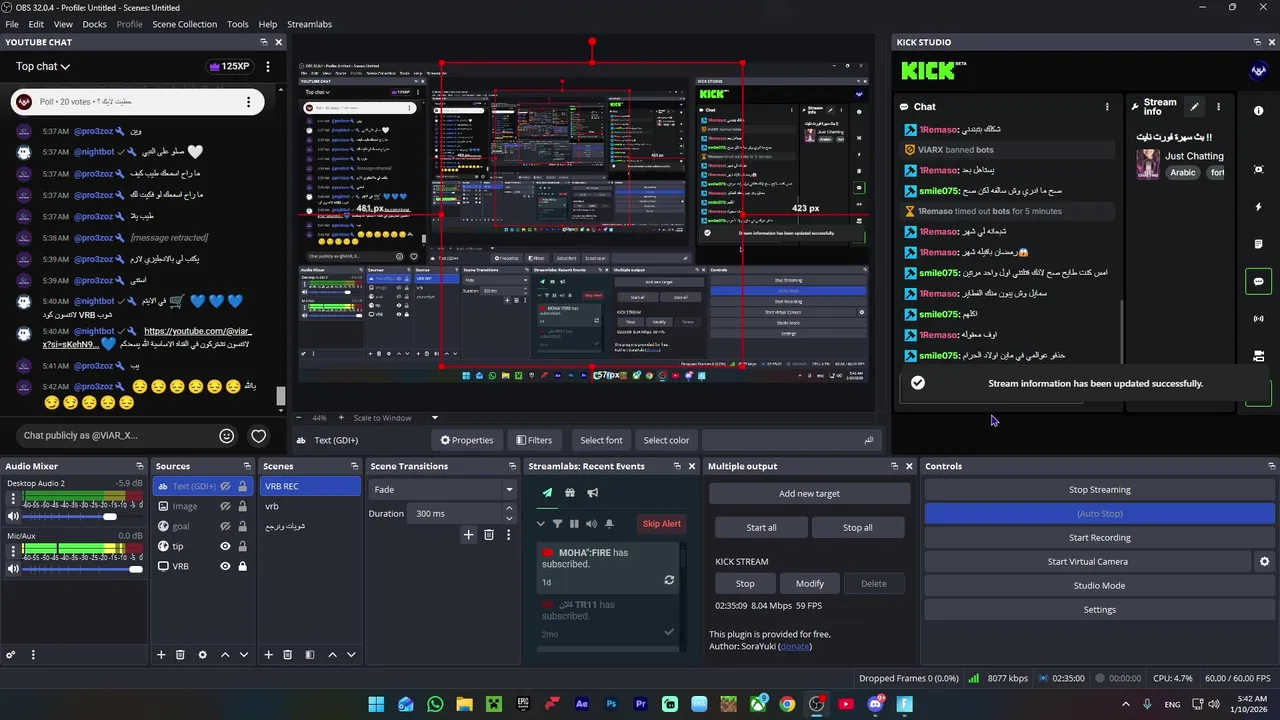Select the vrb scene
1280x720 pixels.
(x=310, y=506)
